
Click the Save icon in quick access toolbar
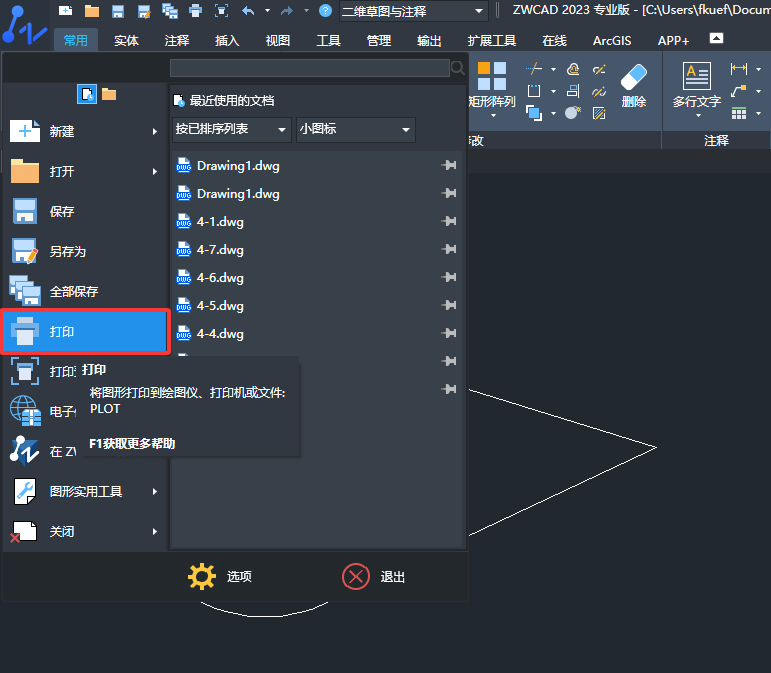click(118, 11)
